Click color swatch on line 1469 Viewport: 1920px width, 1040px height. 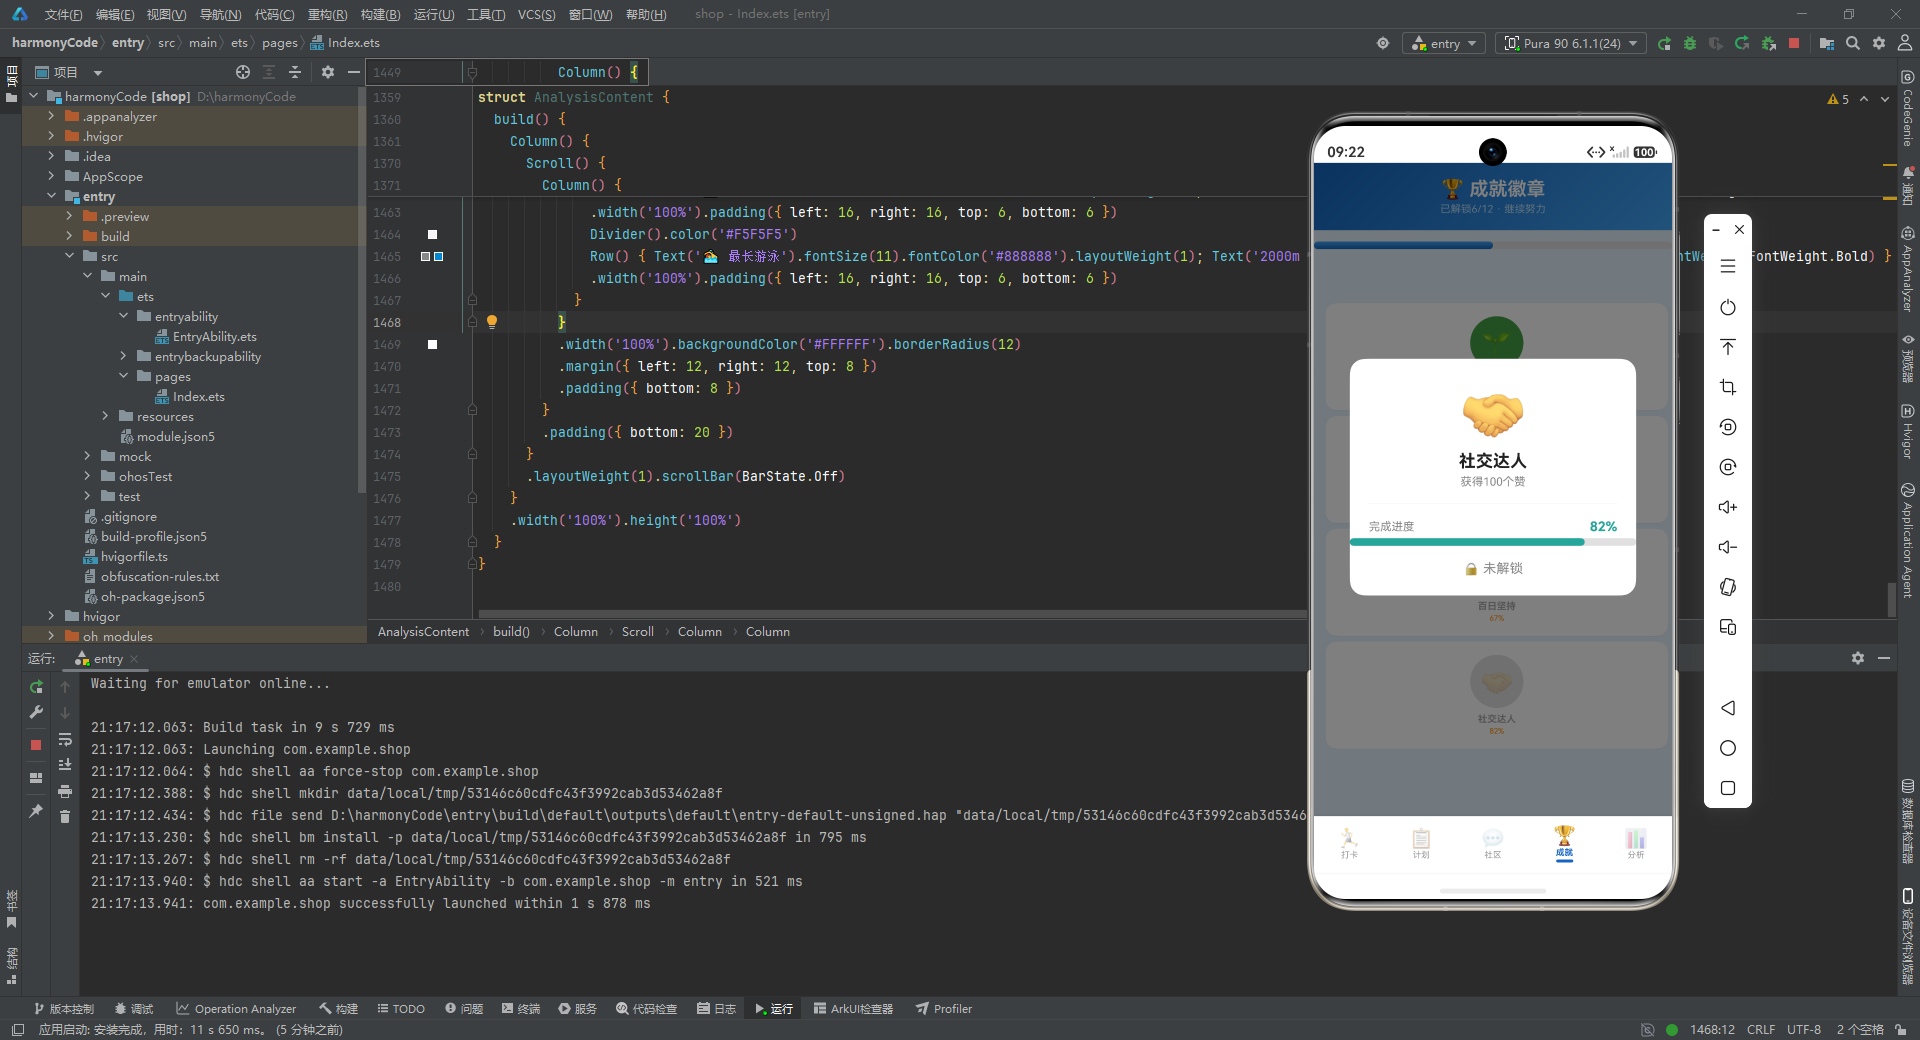pyautogui.click(x=433, y=344)
